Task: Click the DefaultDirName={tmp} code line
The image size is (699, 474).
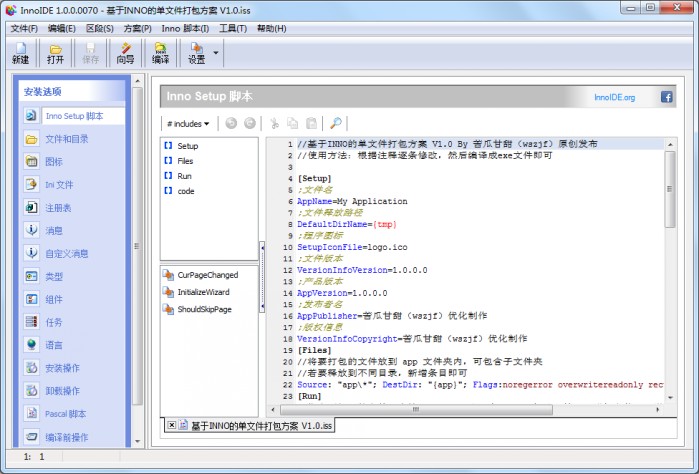Action: coord(347,224)
